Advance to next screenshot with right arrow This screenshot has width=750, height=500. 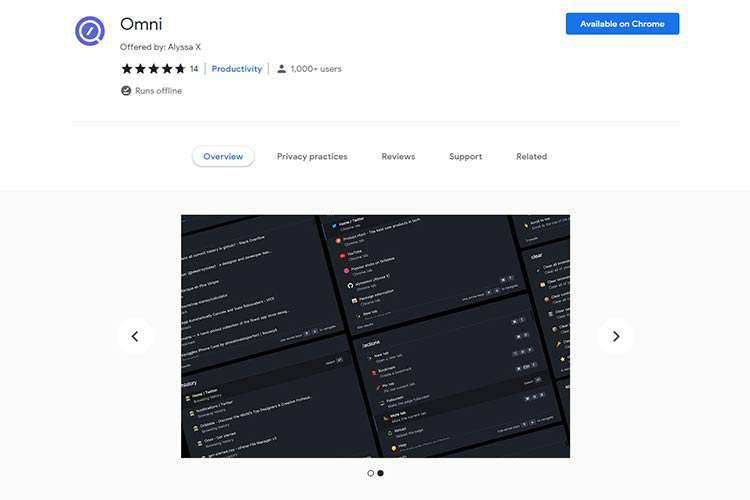pyautogui.click(x=615, y=336)
